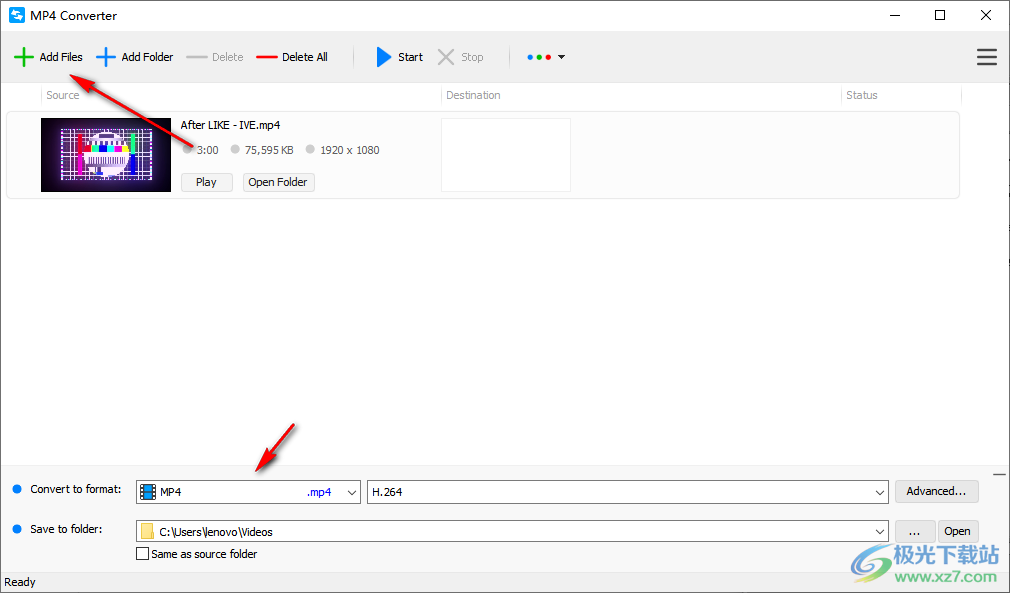Play the After LIKE video
Screen dimensions: 1010x593
[x=206, y=182]
